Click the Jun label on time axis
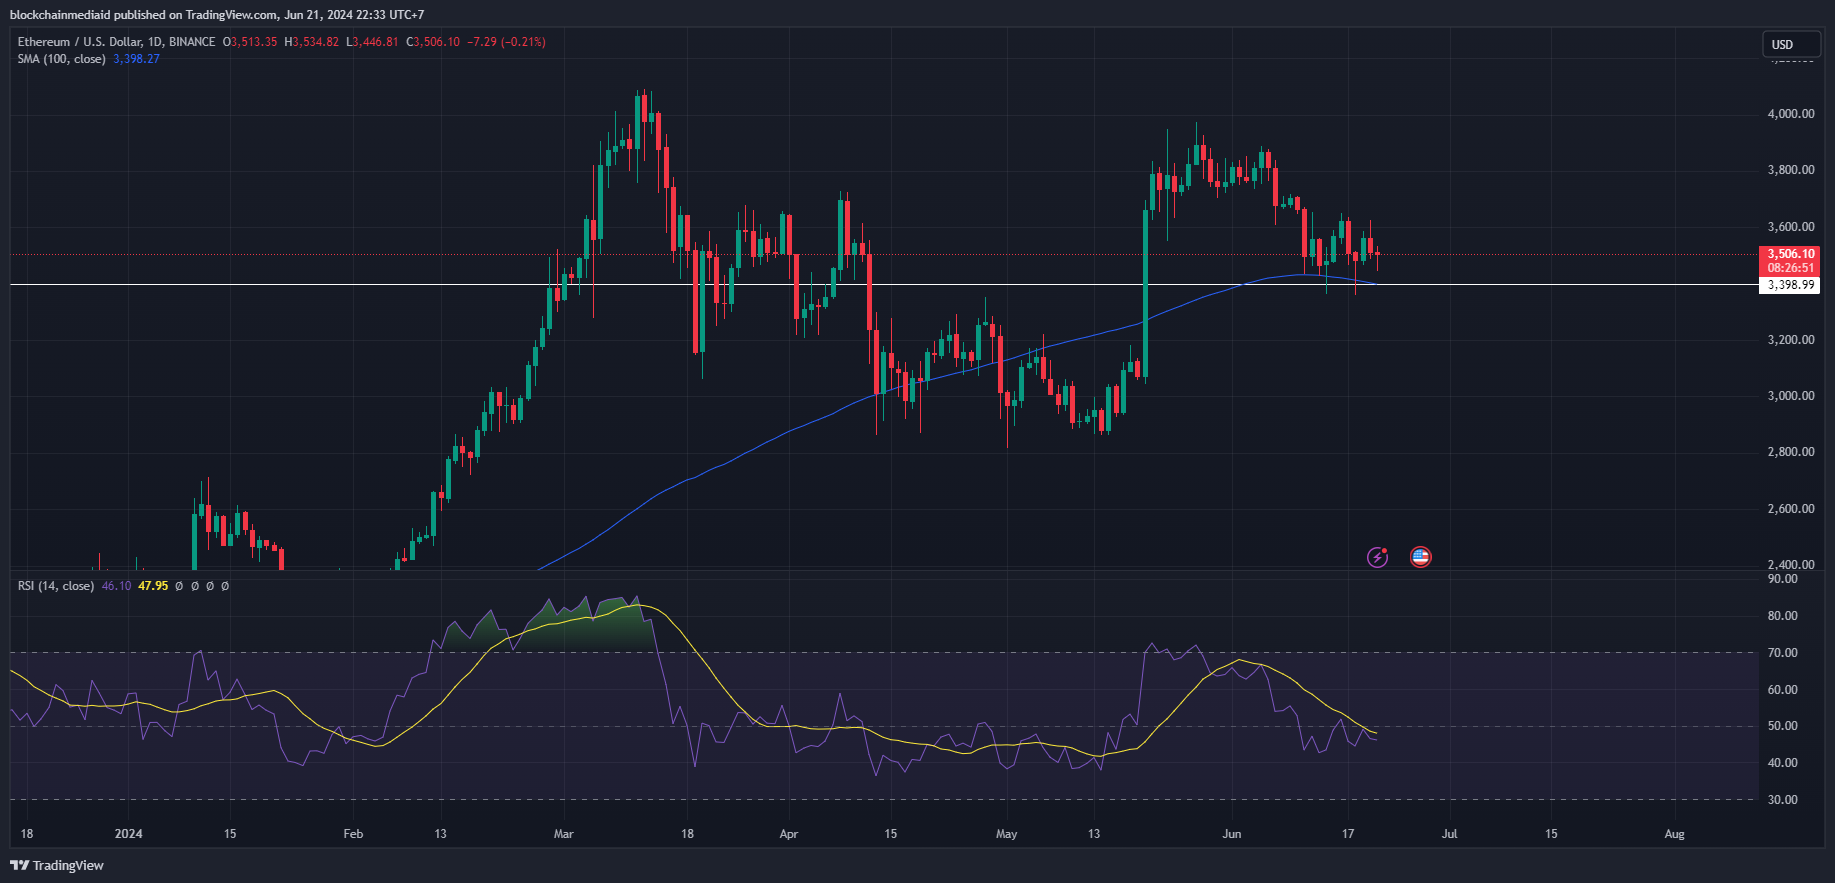 point(1232,834)
